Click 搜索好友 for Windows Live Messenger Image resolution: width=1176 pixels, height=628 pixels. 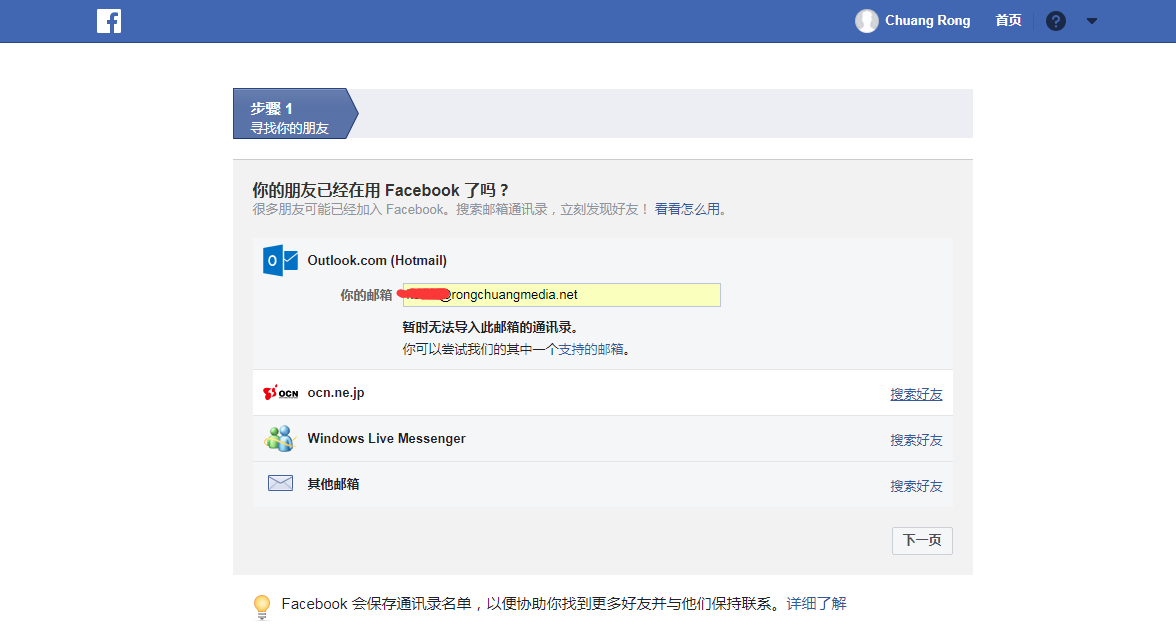point(916,440)
